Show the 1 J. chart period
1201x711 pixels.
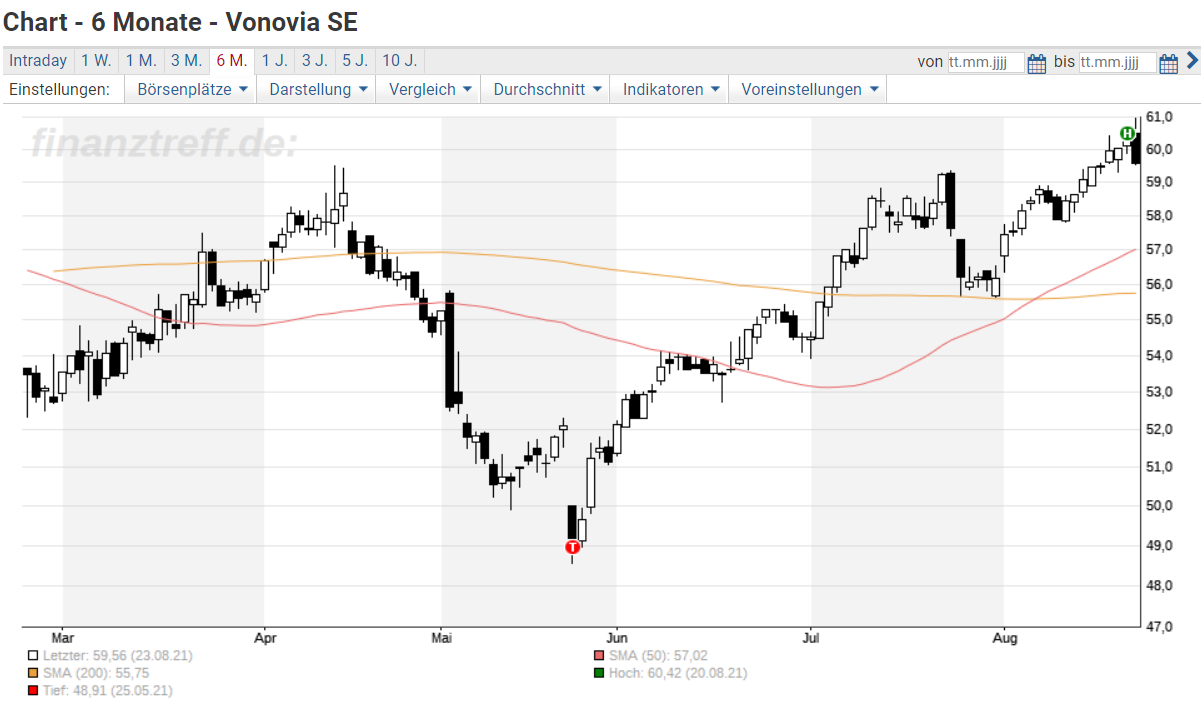tap(274, 61)
